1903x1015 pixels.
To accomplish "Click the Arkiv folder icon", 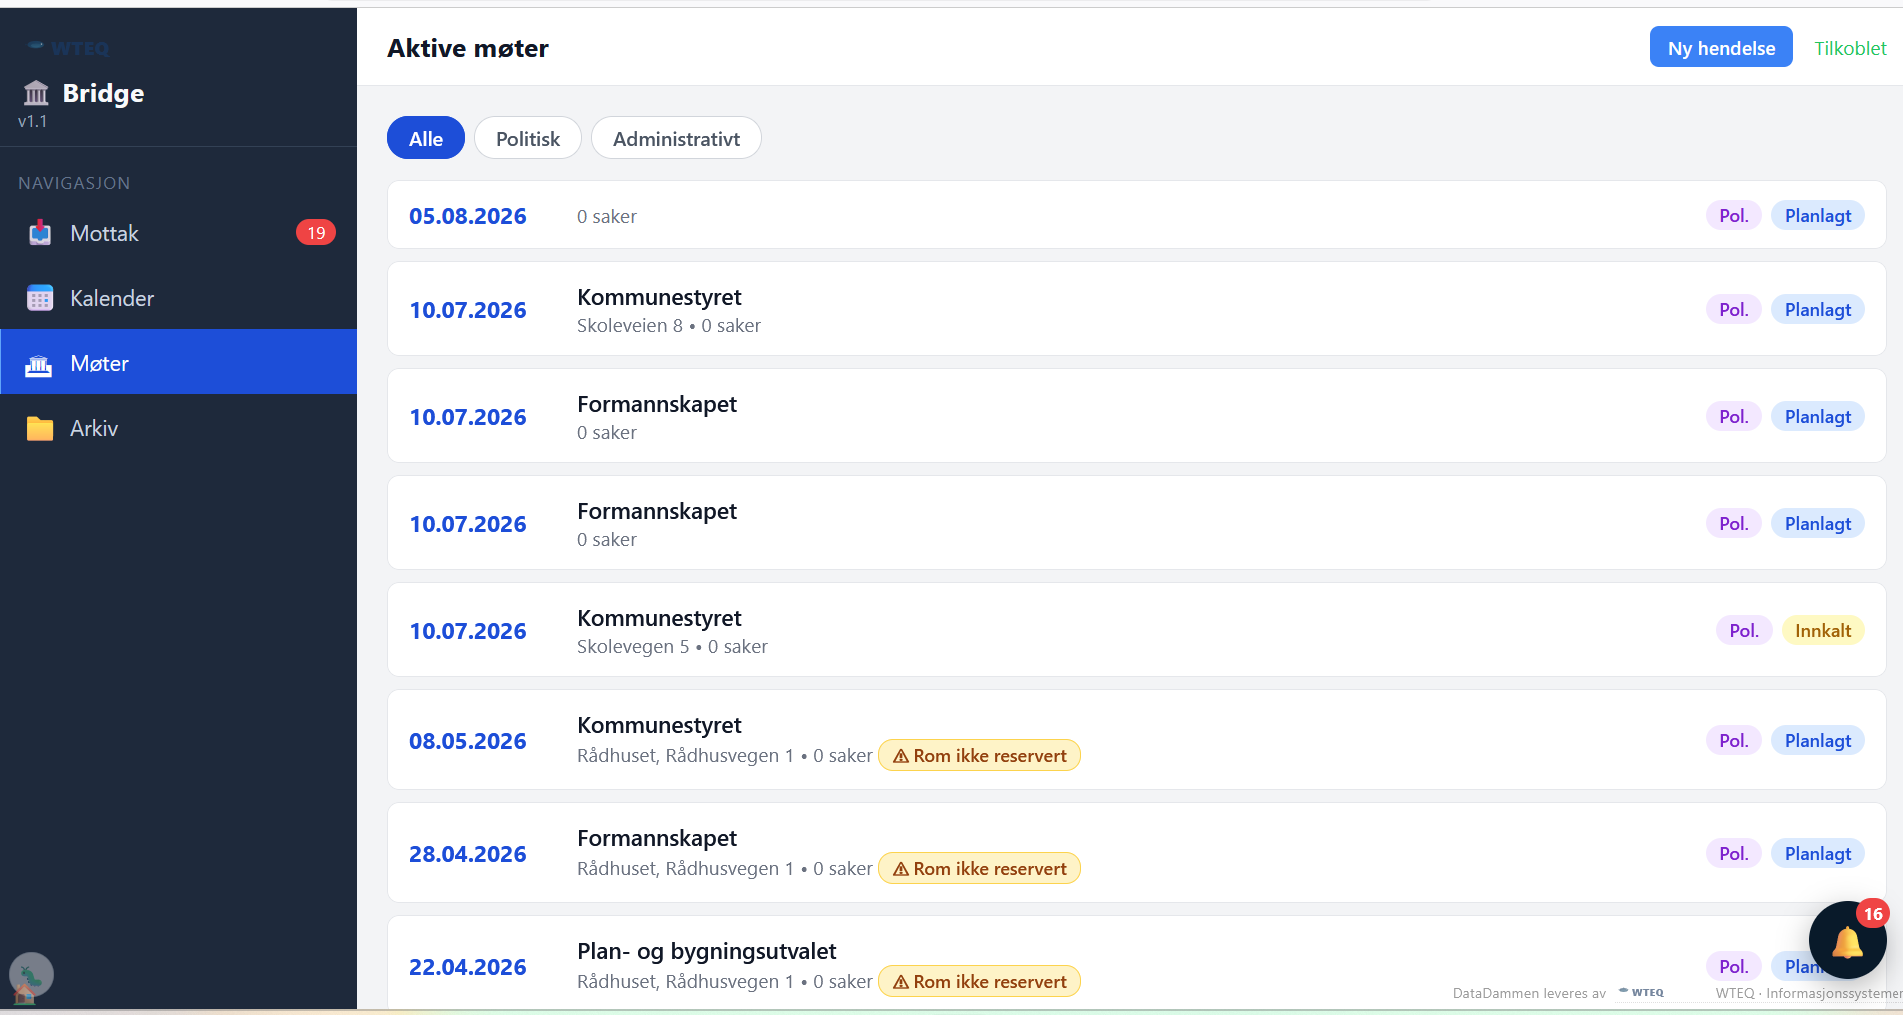I will pos(40,429).
